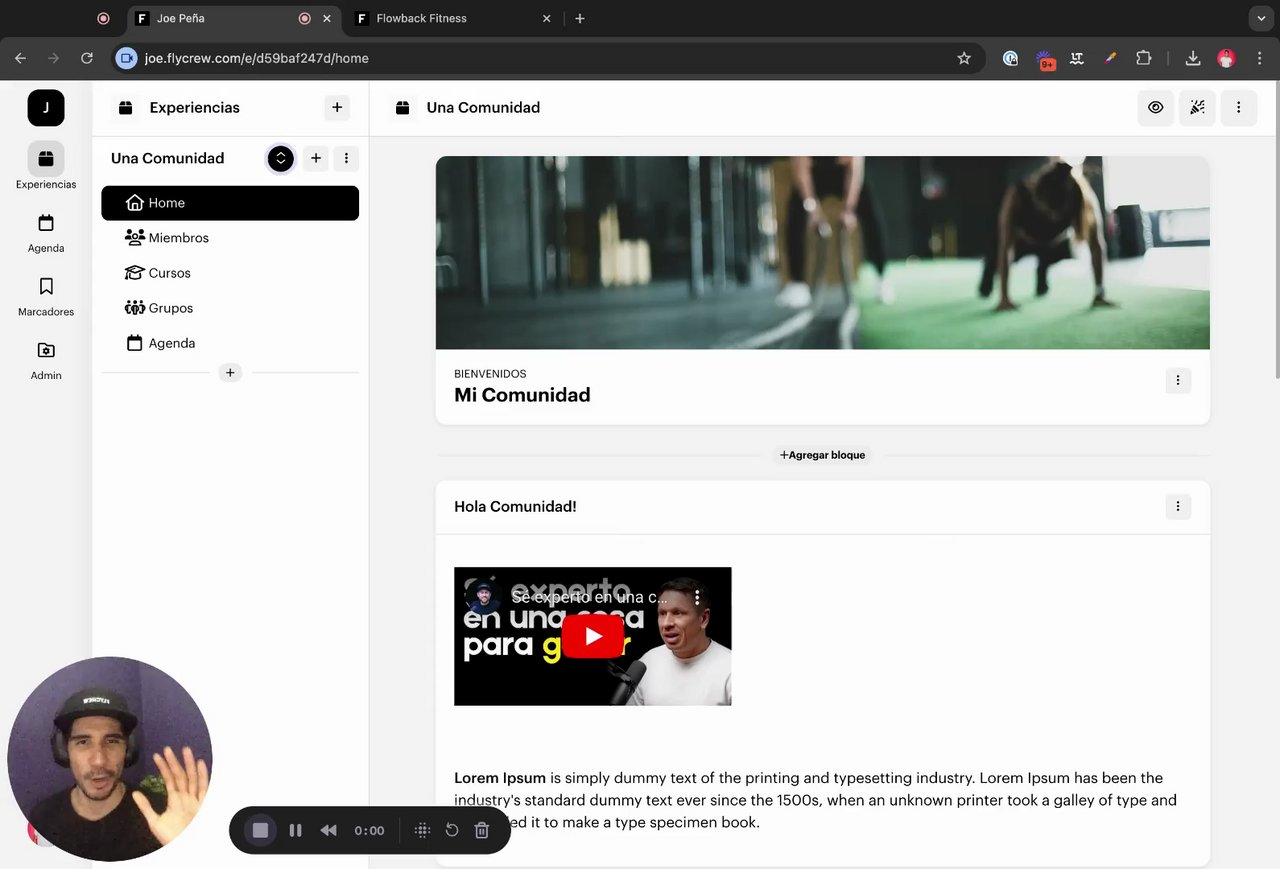The image size is (1280, 869).
Task: Open a new browser tab
Action: pyautogui.click(x=580, y=18)
